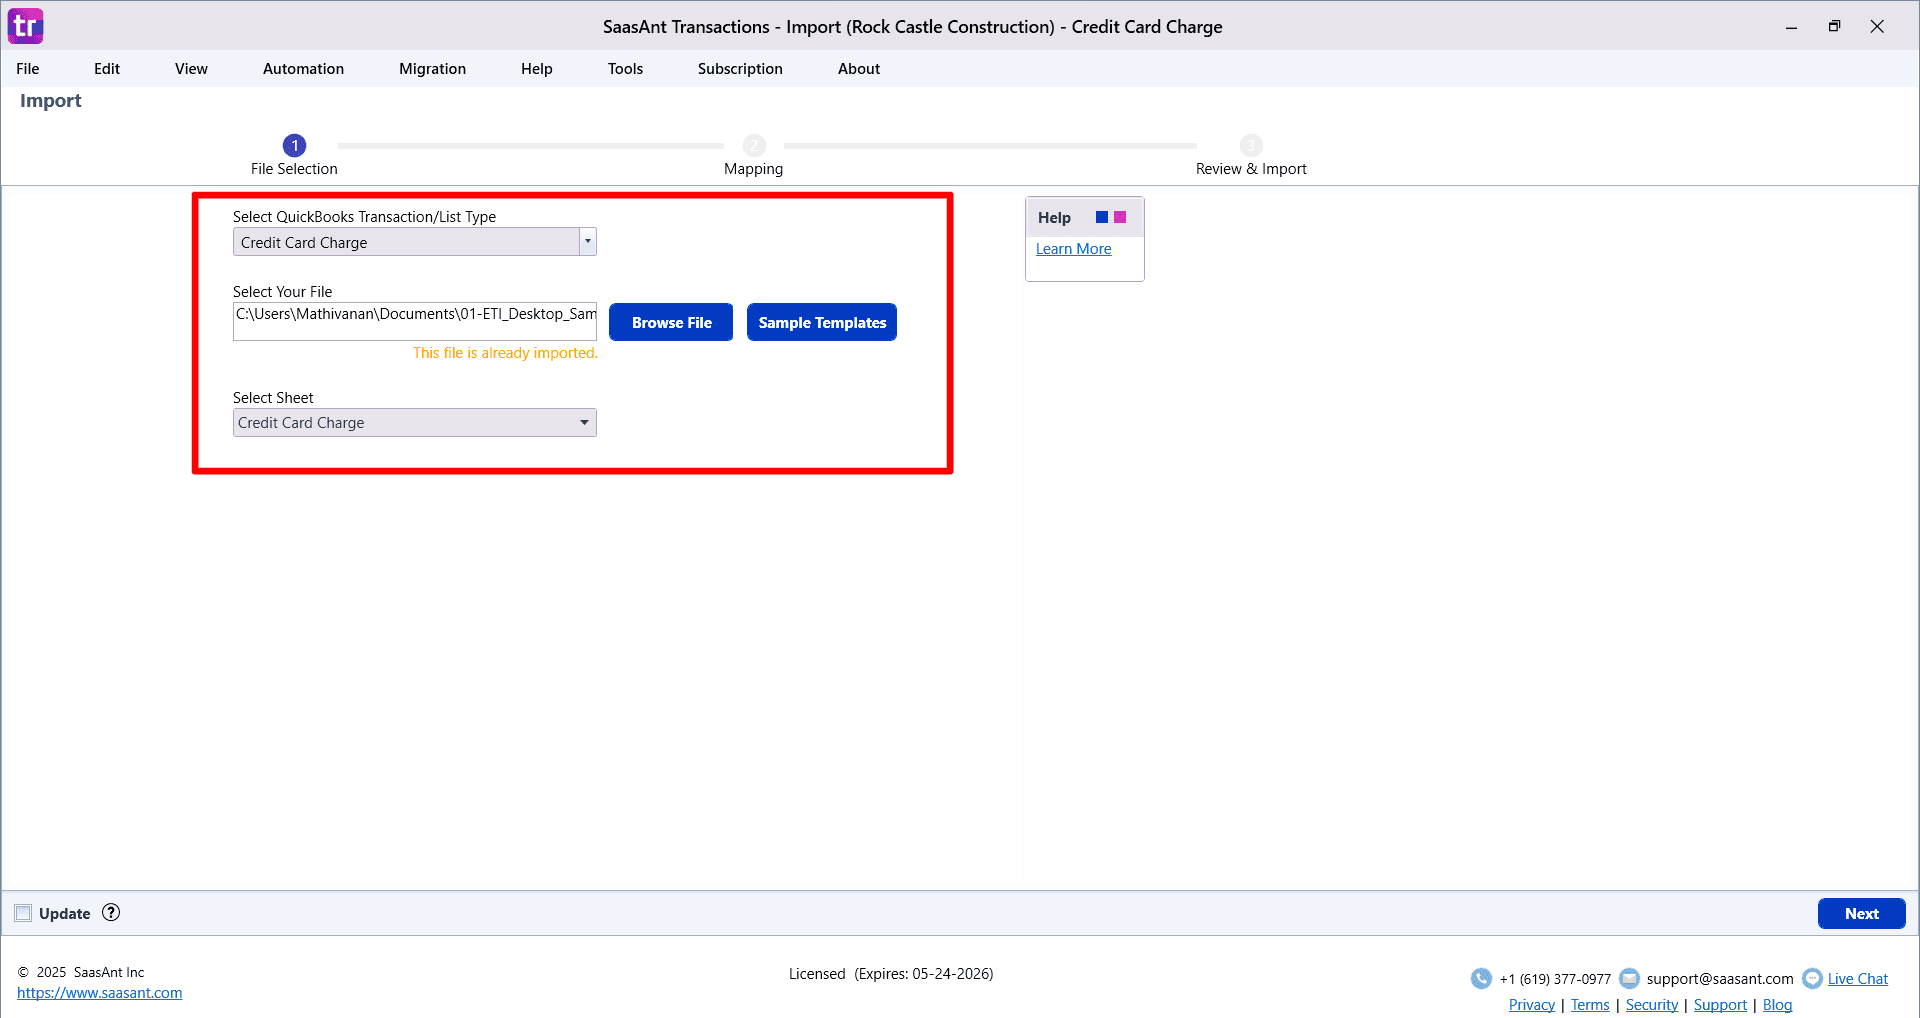Click the Mapping step label
The width and height of the screenshot is (1920, 1018).
tap(753, 169)
